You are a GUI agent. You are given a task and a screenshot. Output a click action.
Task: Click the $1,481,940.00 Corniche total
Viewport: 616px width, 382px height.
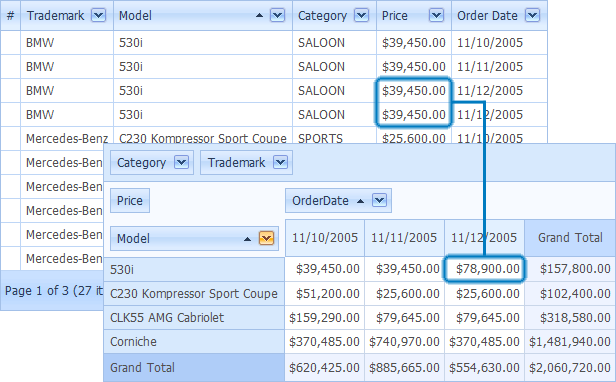pyautogui.click(x=570, y=342)
